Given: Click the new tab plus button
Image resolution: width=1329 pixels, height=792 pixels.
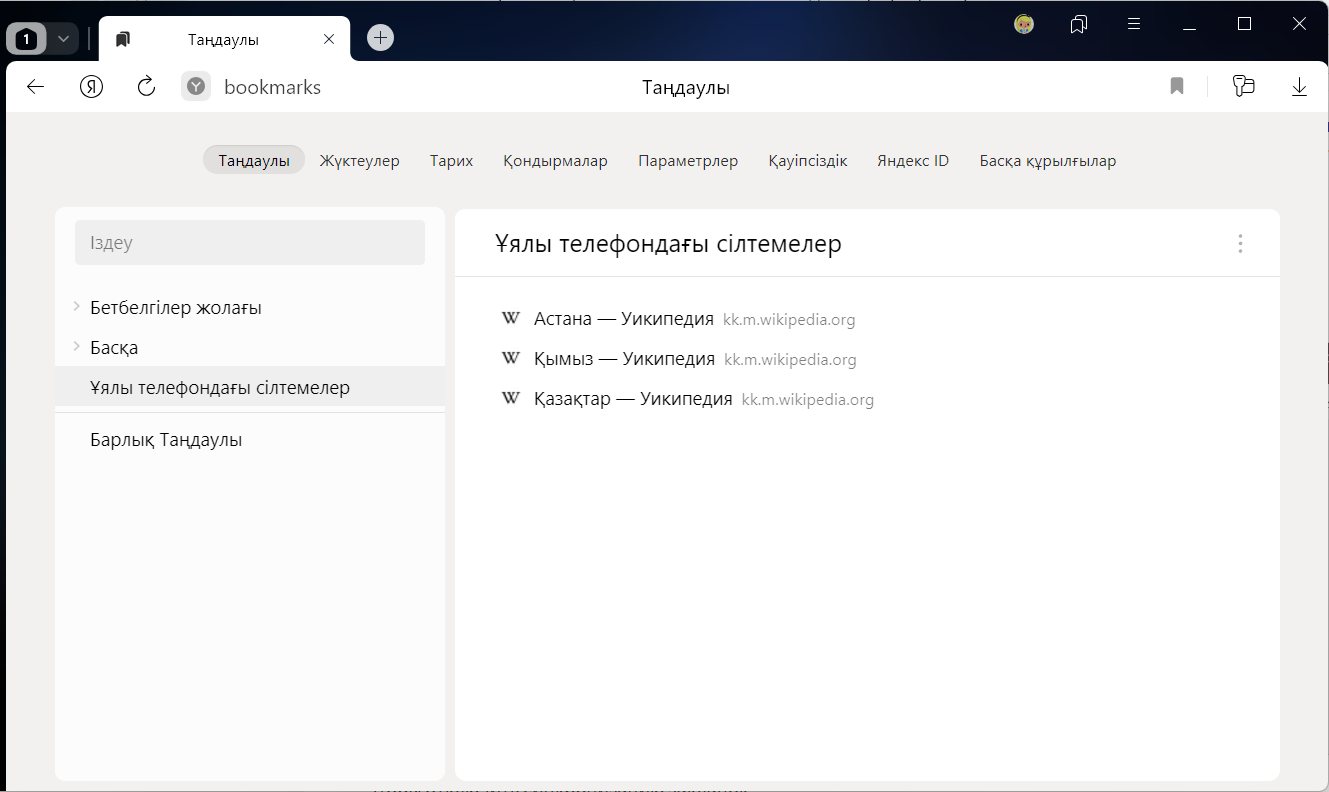Looking at the screenshot, I should click(380, 38).
